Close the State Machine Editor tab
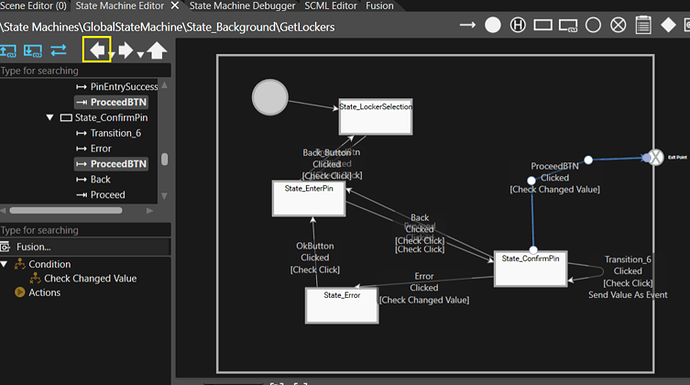Viewport: 690px width, 385px height. (175, 6)
